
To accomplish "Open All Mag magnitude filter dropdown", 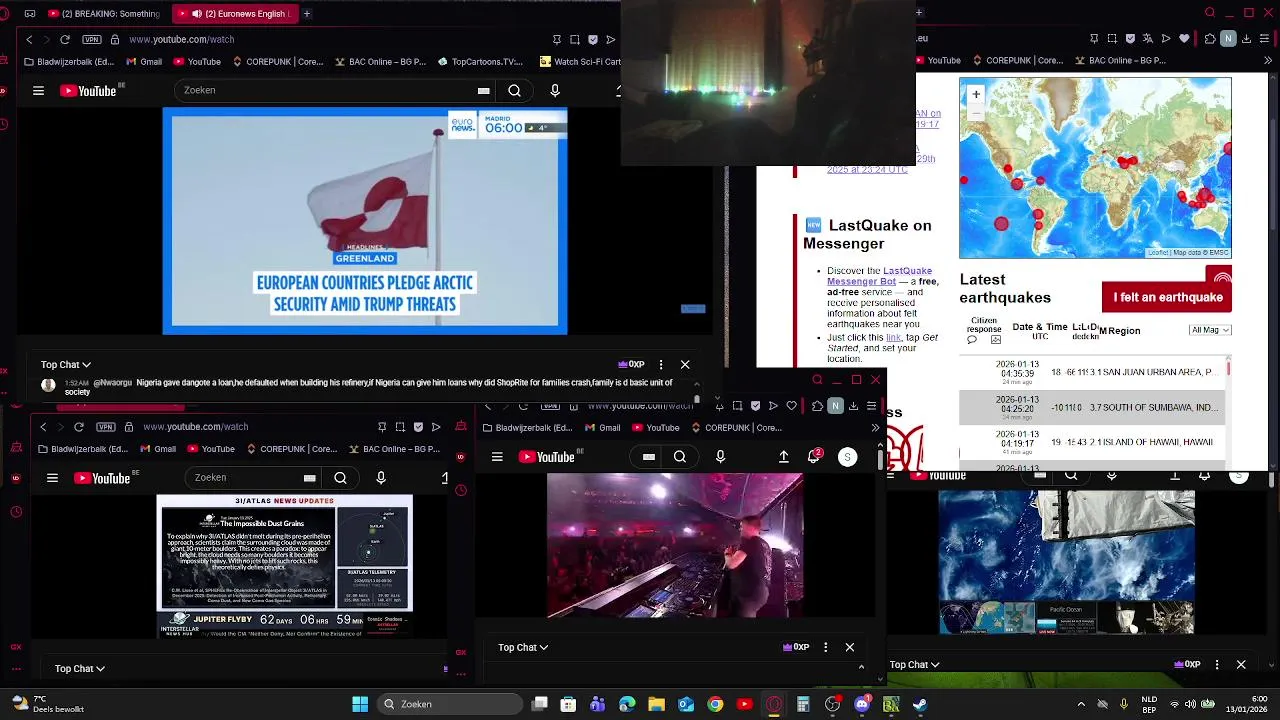I will pos(1210,330).
